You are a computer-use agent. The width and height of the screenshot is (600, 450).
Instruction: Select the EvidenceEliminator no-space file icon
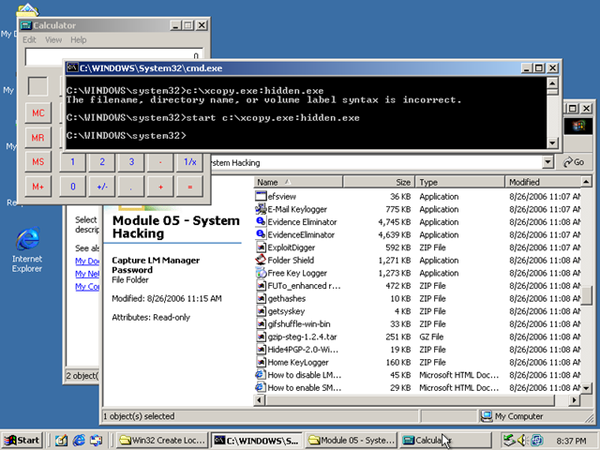(261, 235)
